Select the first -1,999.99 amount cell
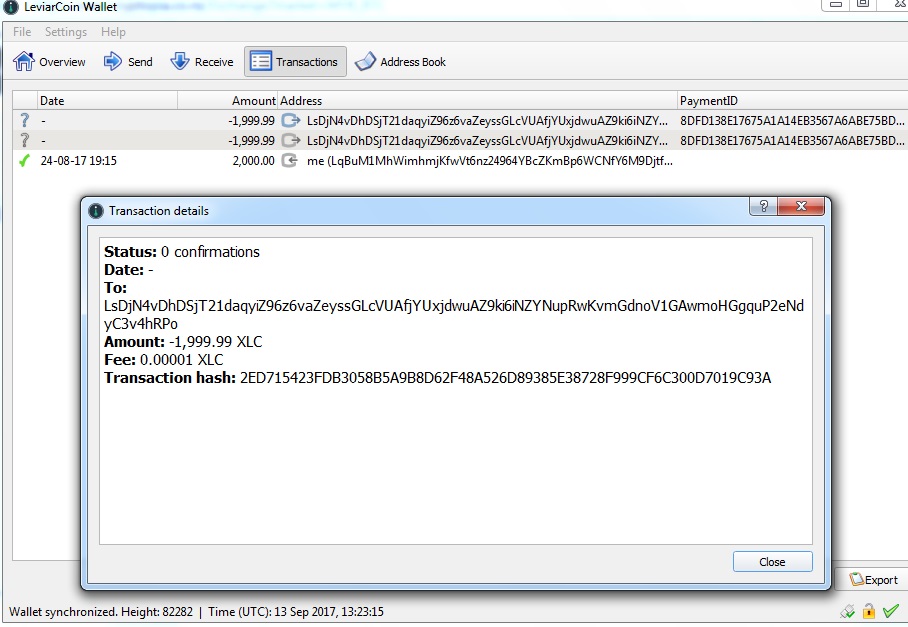 [251, 121]
